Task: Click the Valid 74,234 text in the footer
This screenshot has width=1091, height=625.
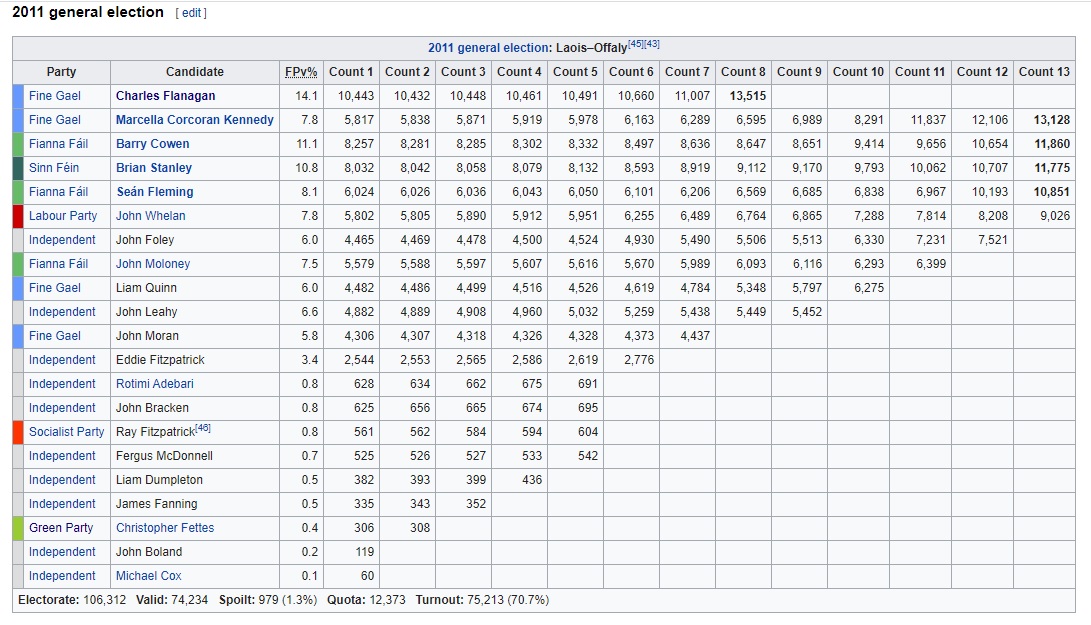Action: pyautogui.click(x=172, y=600)
